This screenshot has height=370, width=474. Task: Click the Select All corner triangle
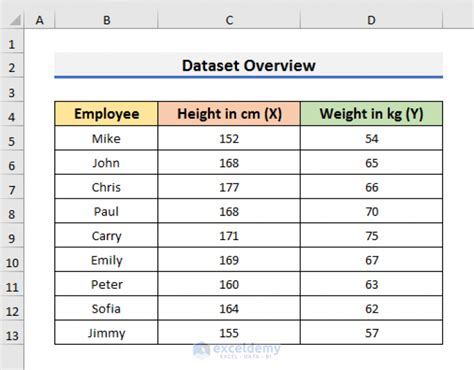(x=15, y=20)
